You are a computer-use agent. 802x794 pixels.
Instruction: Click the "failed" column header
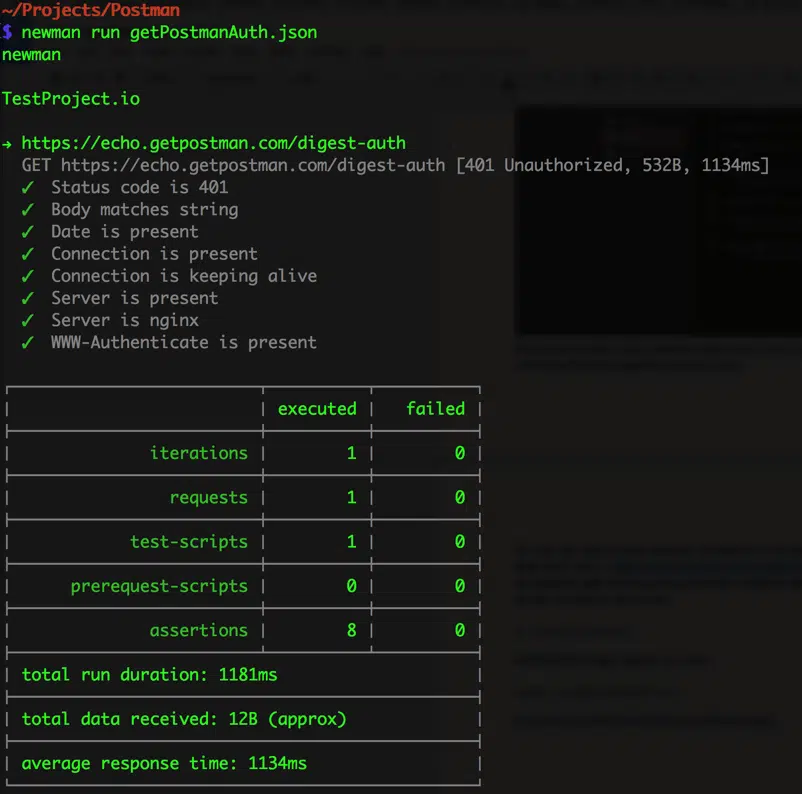click(x=435, y=408)
